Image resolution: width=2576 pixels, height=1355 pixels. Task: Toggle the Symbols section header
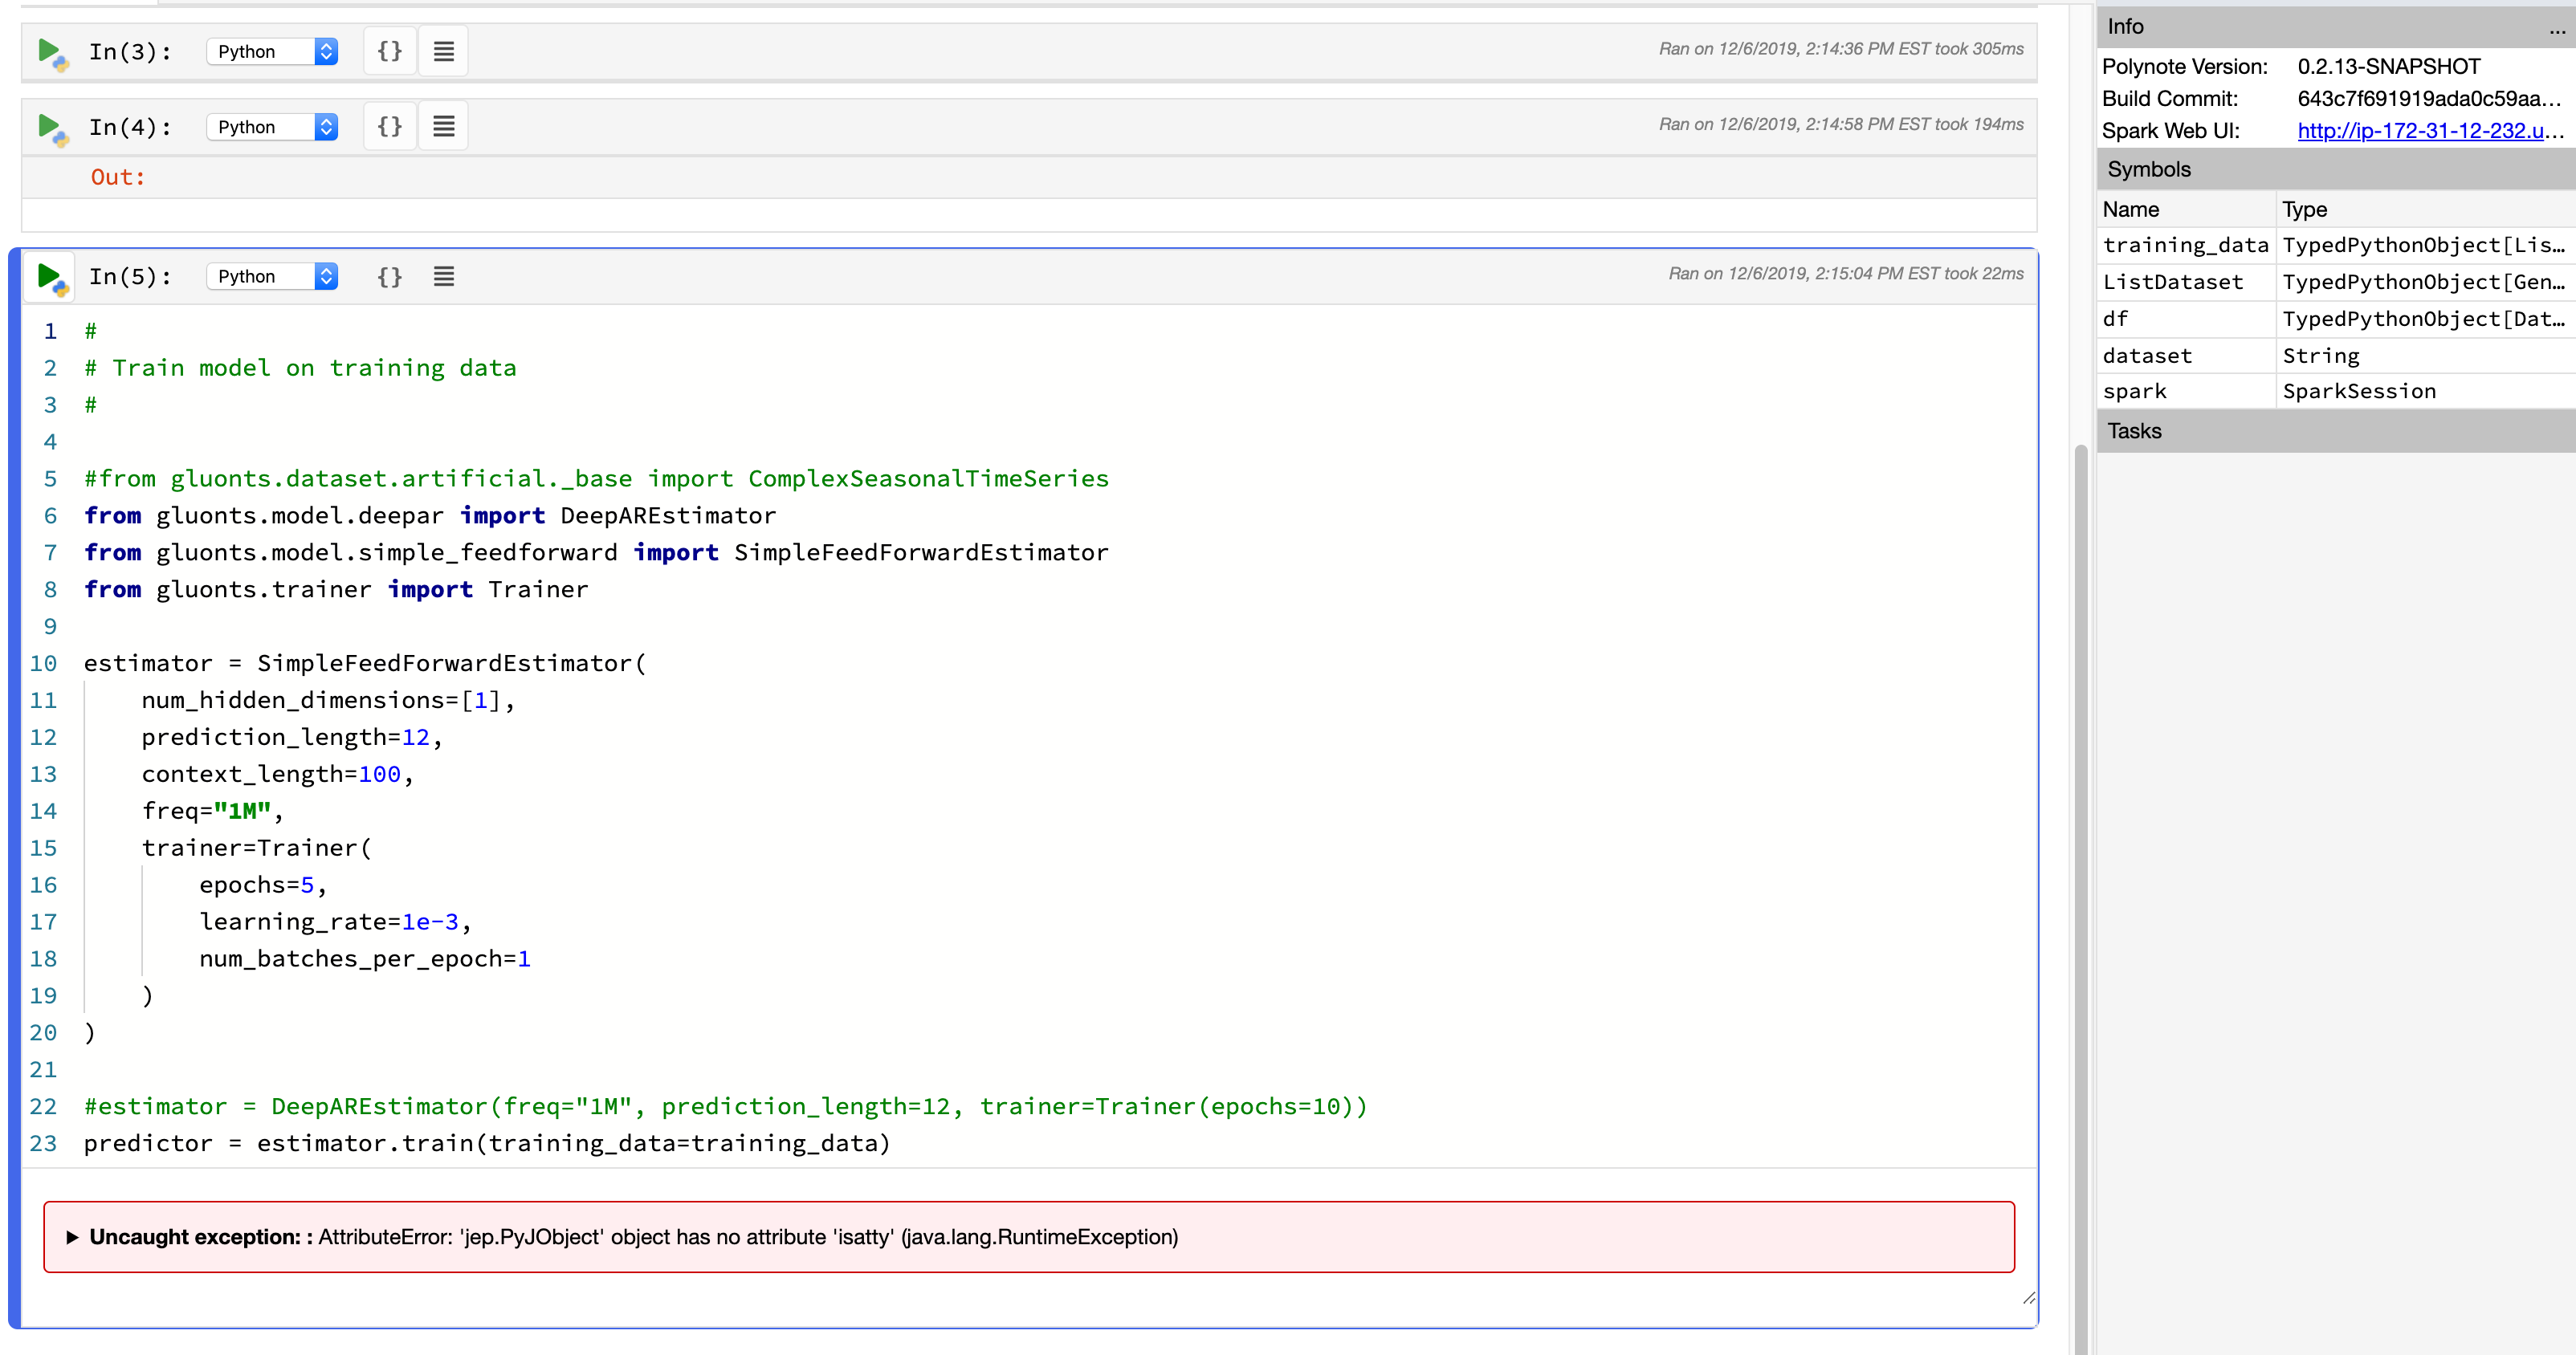click(x=2149, y=169)
